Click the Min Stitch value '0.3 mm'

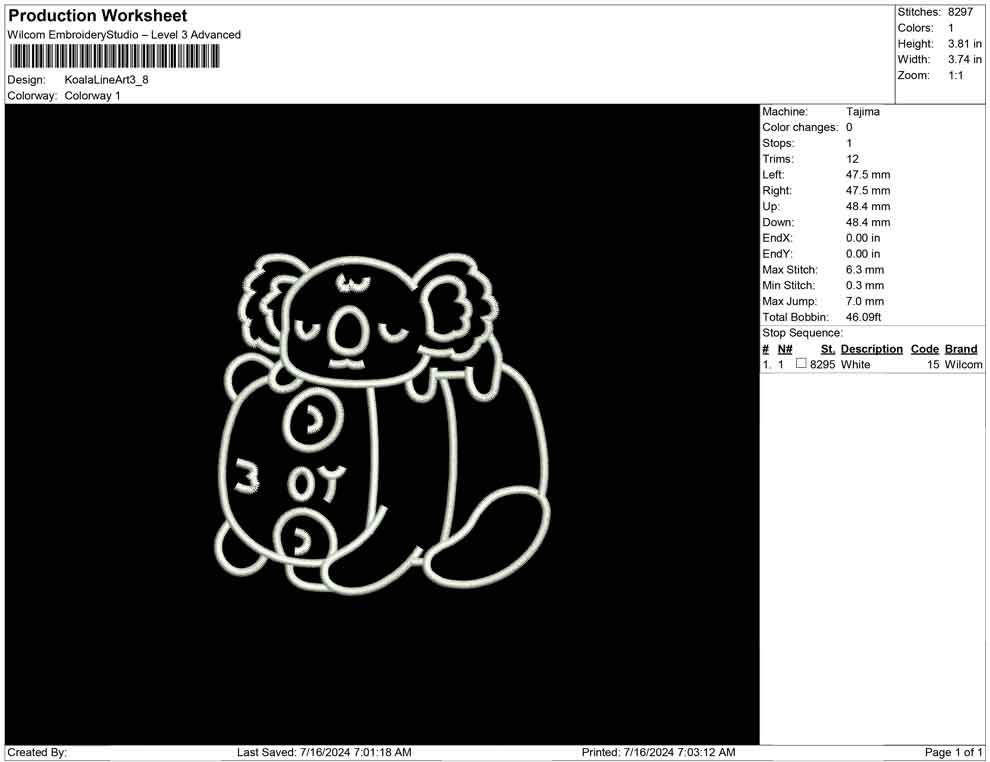864,285
